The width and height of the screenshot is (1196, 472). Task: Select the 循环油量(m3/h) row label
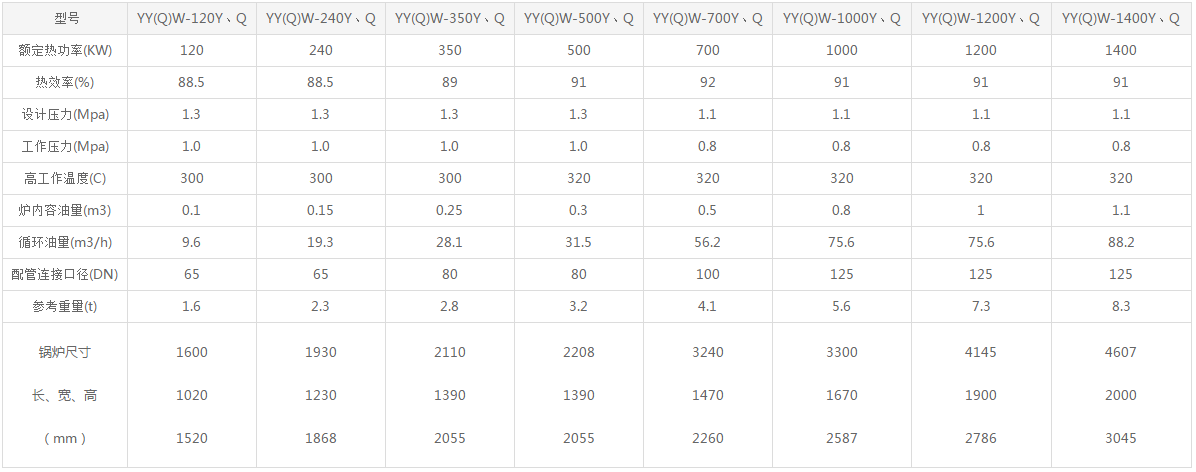point(65,242)
